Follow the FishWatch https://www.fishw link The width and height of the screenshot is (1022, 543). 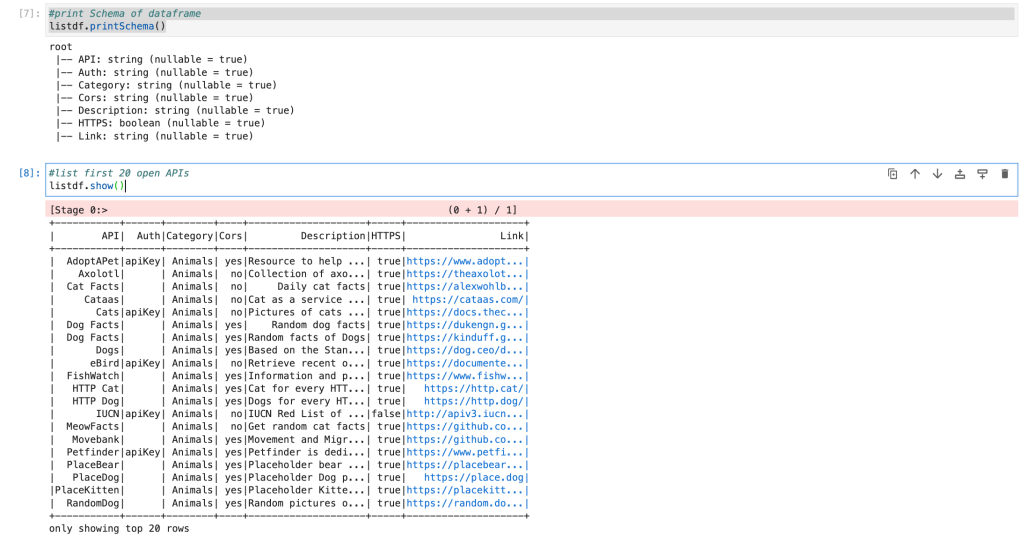coord(464,375)
